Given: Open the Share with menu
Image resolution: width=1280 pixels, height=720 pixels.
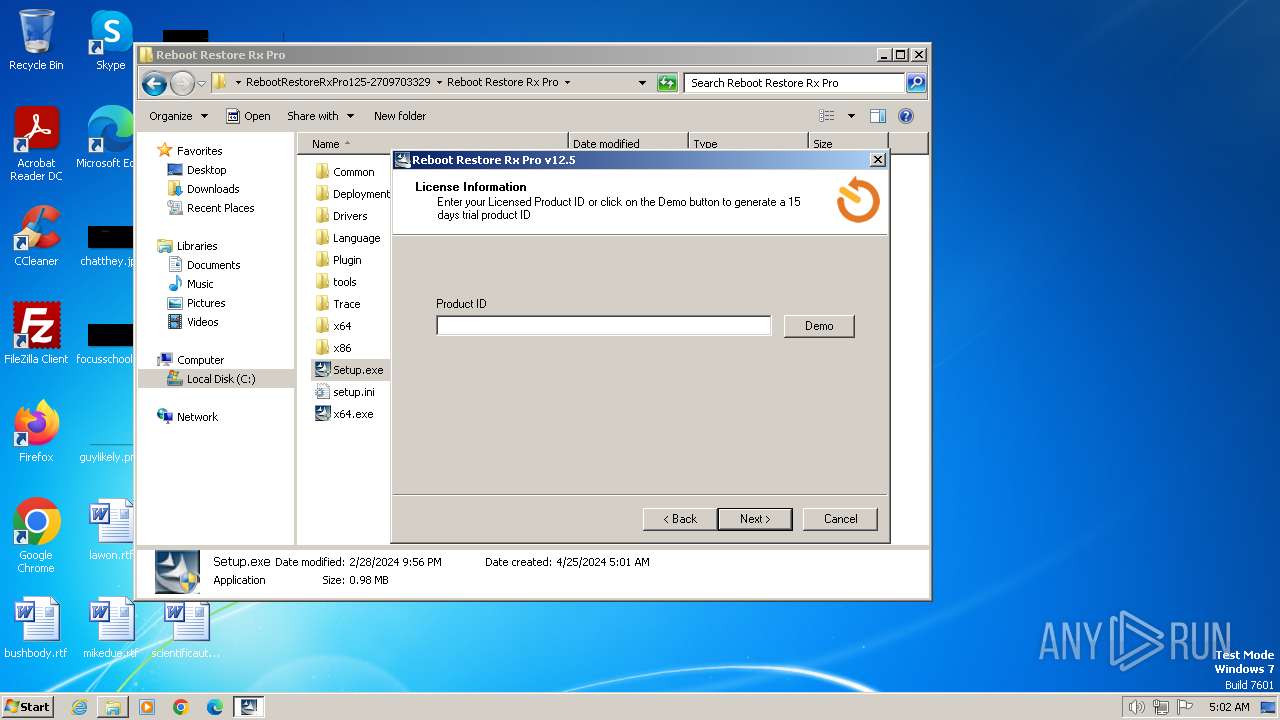Looking at the screenshot, I should (x=320, y=116).
